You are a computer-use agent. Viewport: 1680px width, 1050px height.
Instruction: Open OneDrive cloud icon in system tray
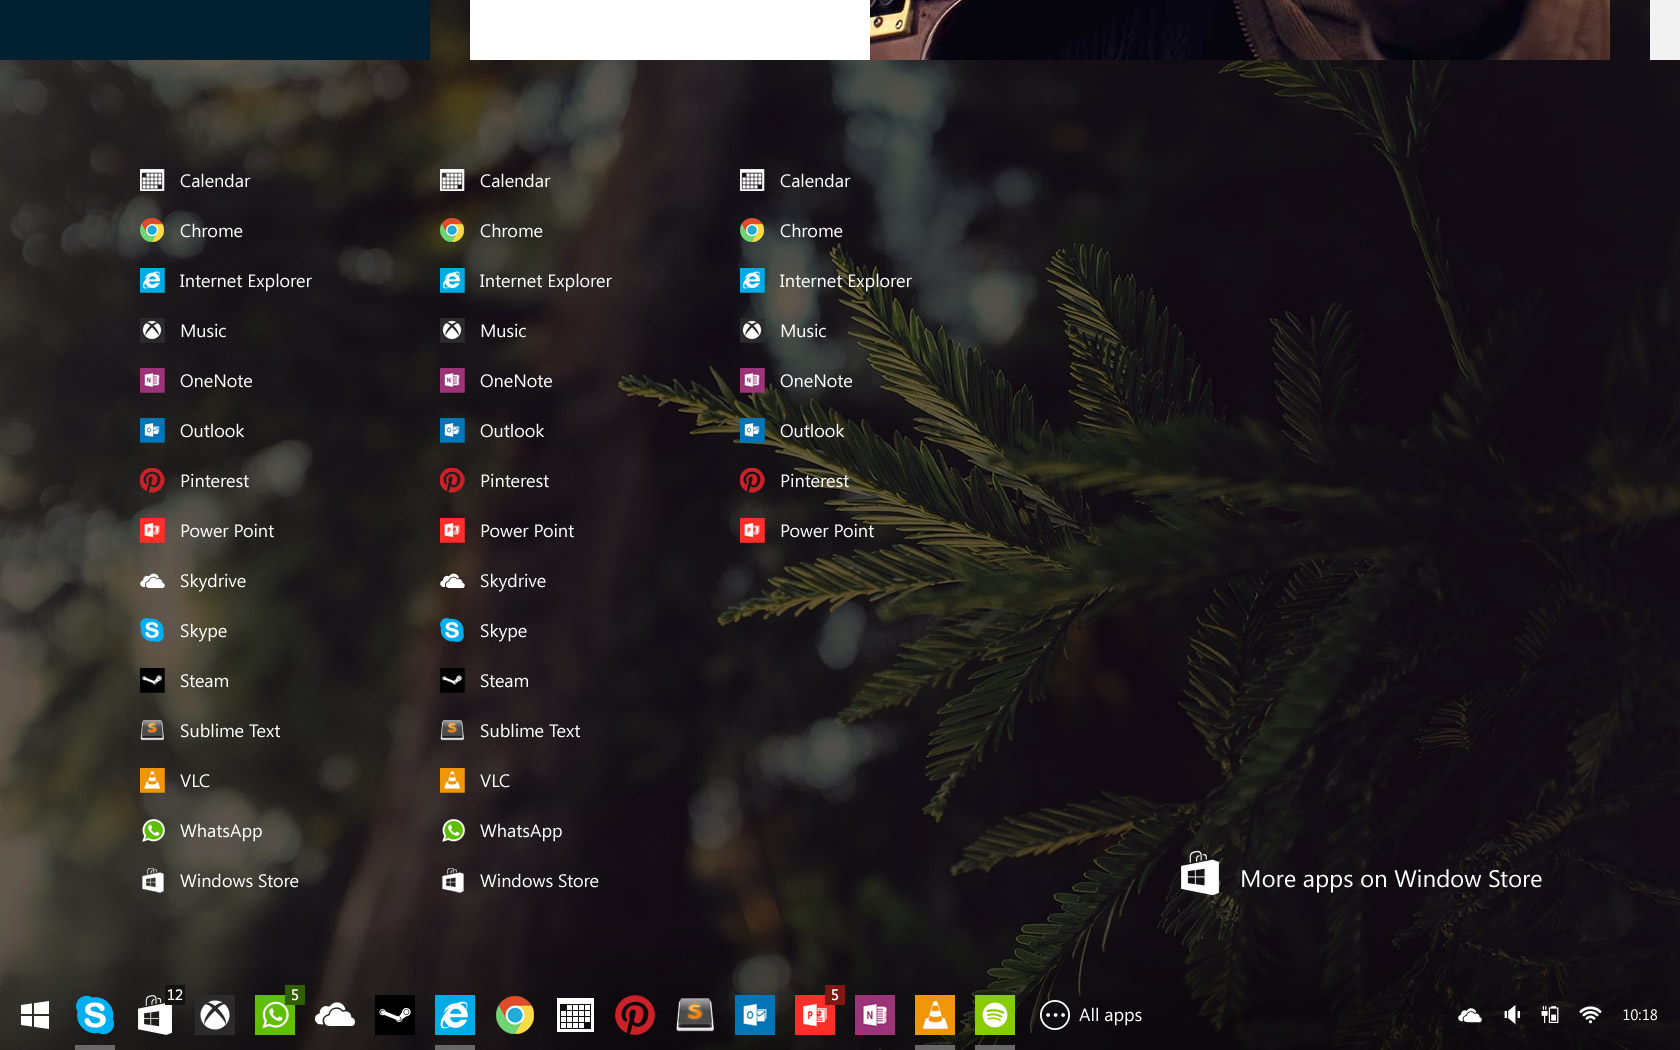(1470, 1015)
